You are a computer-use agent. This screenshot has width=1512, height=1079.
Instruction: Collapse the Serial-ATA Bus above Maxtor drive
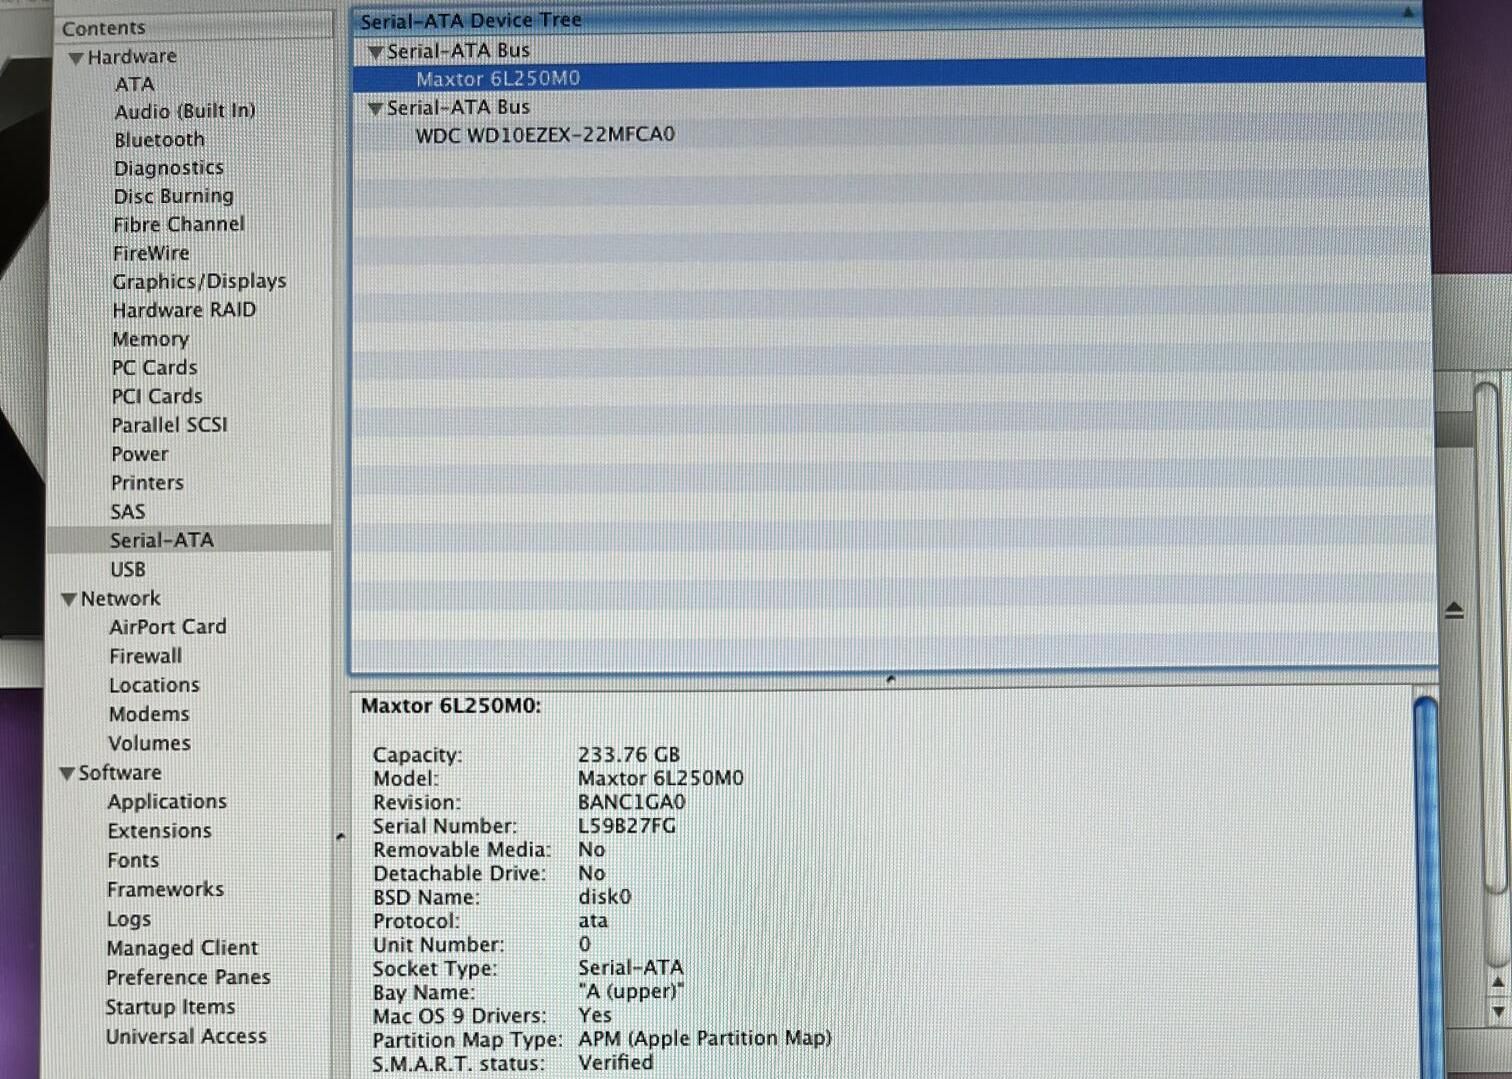pyautogui.click(x=376, y=52)
